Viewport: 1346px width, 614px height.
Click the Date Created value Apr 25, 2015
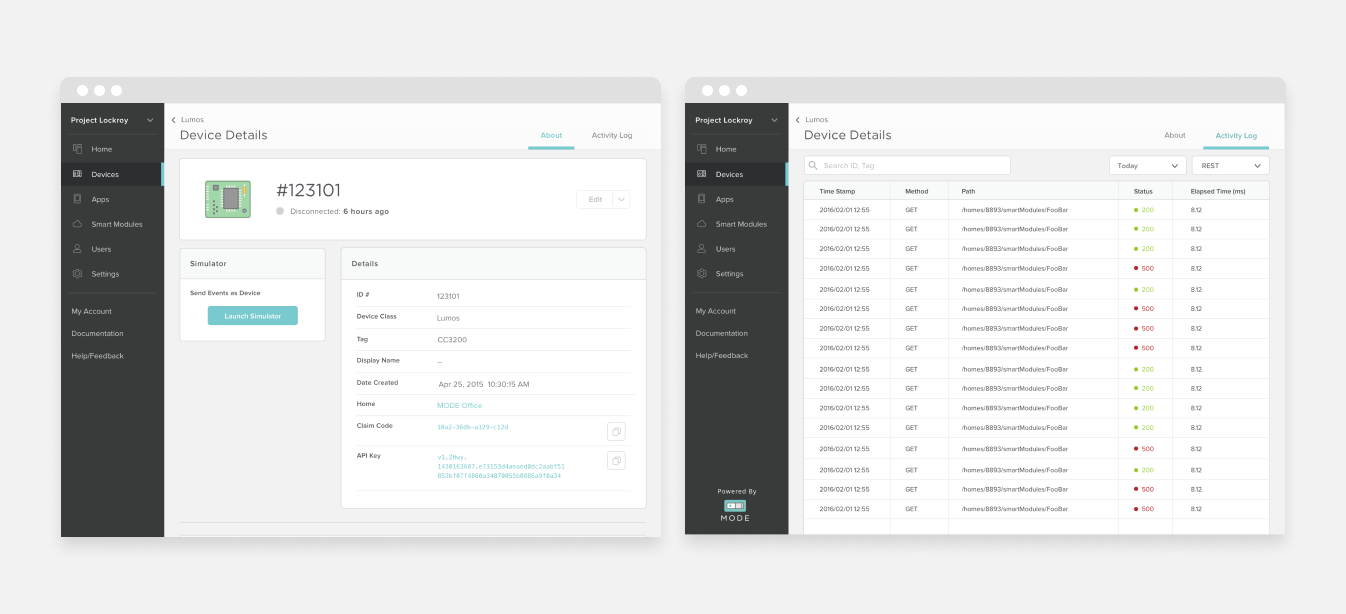click(x=484, y=384)
